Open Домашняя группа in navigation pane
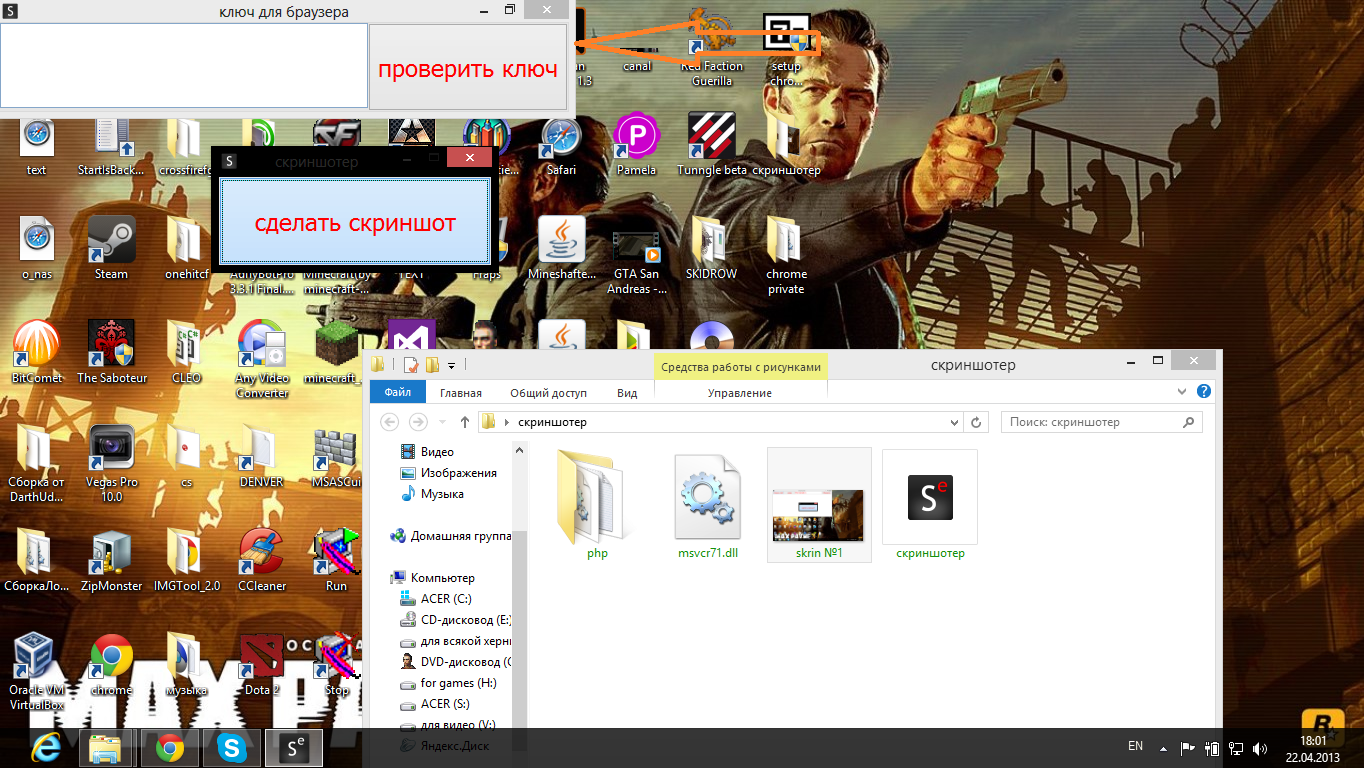1364x768 pixels. pyautogui.click(x=451, y=536)
